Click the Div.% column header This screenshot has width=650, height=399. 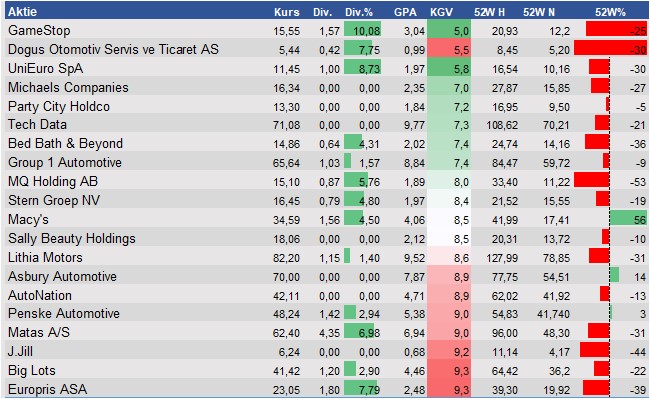[x=359, y=12]
